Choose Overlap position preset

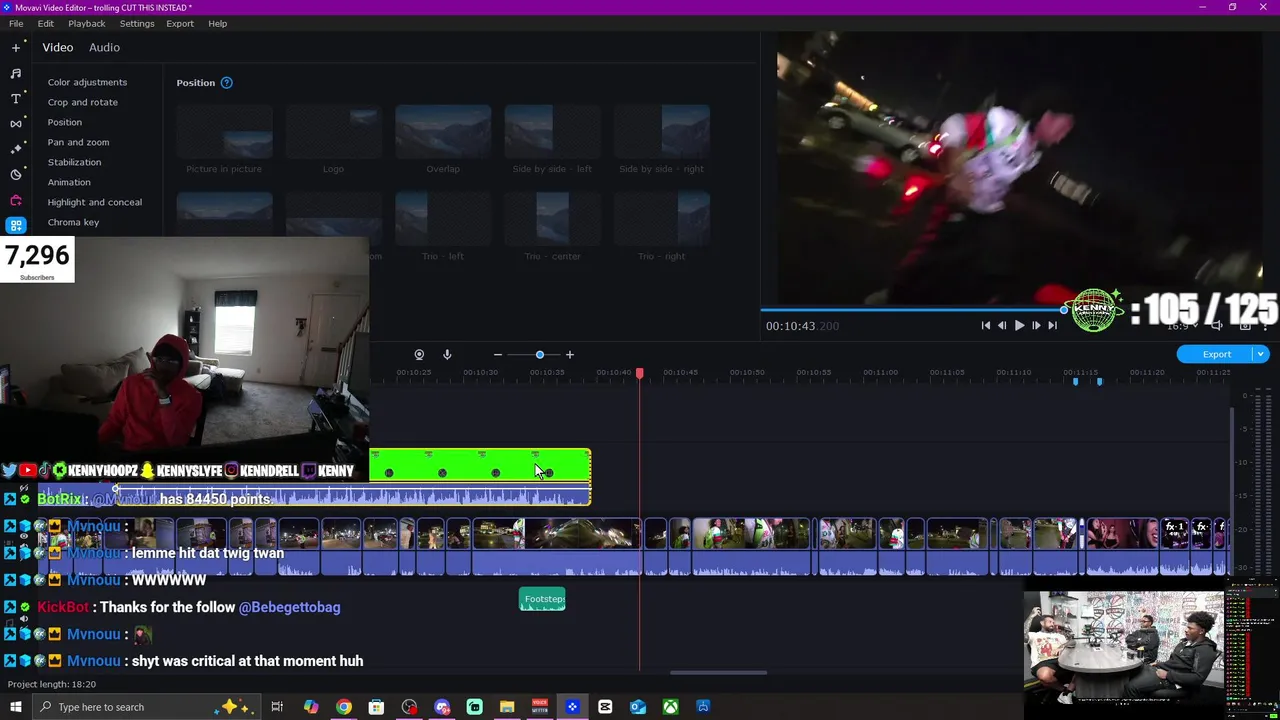443,140
